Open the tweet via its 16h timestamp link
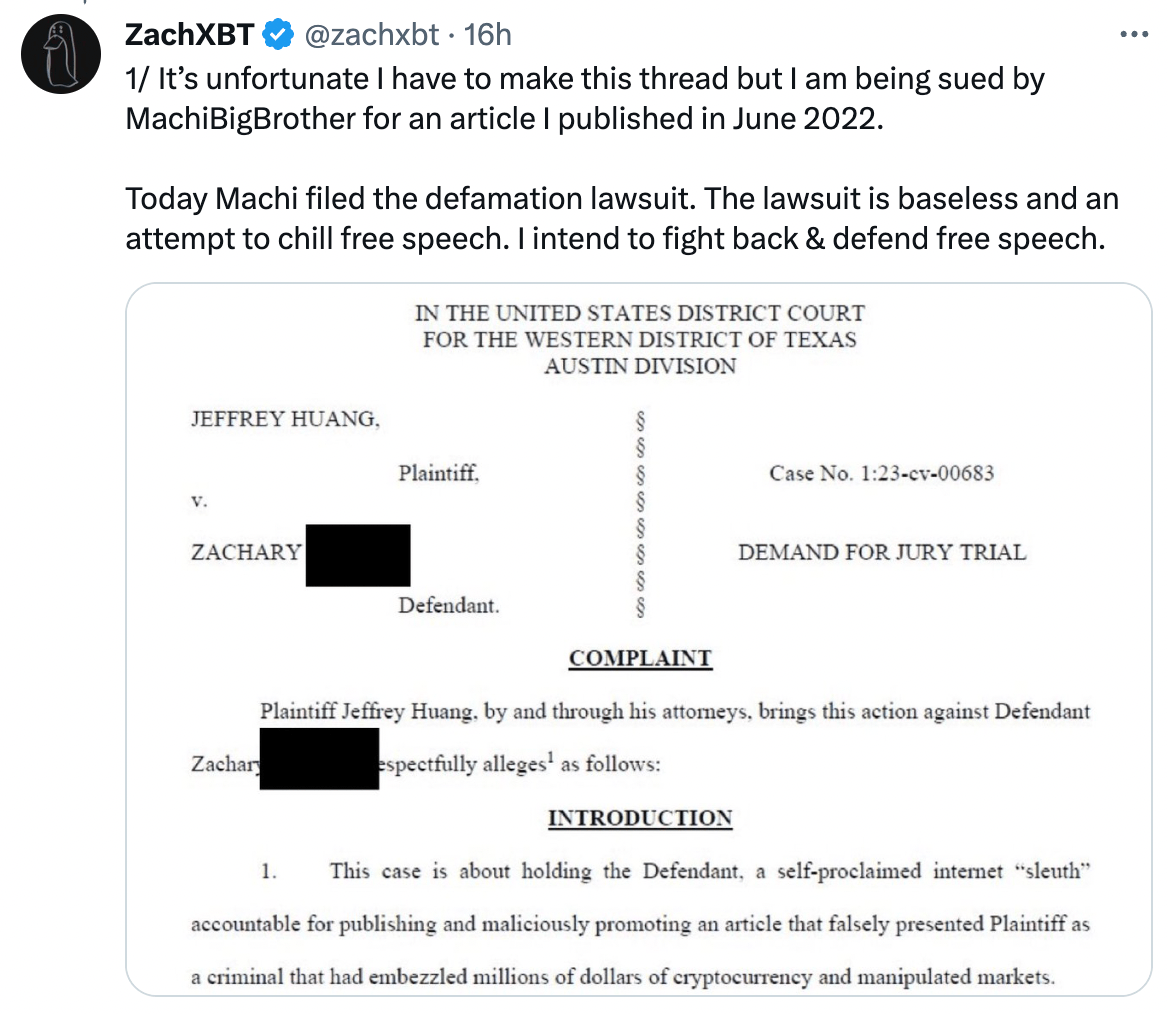Screen dimensions: 1168x1014 point(488,34)
